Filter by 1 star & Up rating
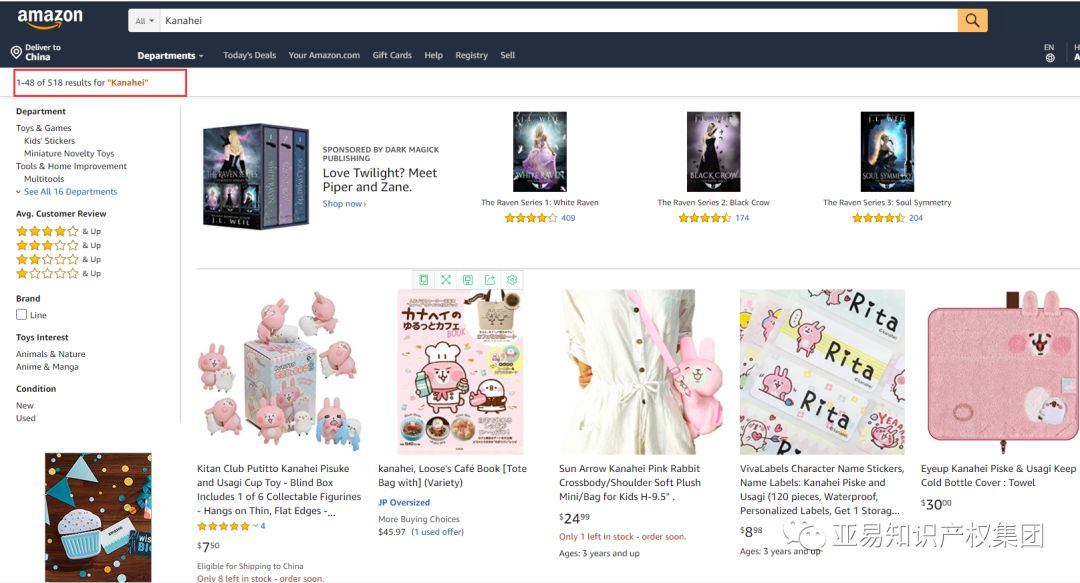 59,274
